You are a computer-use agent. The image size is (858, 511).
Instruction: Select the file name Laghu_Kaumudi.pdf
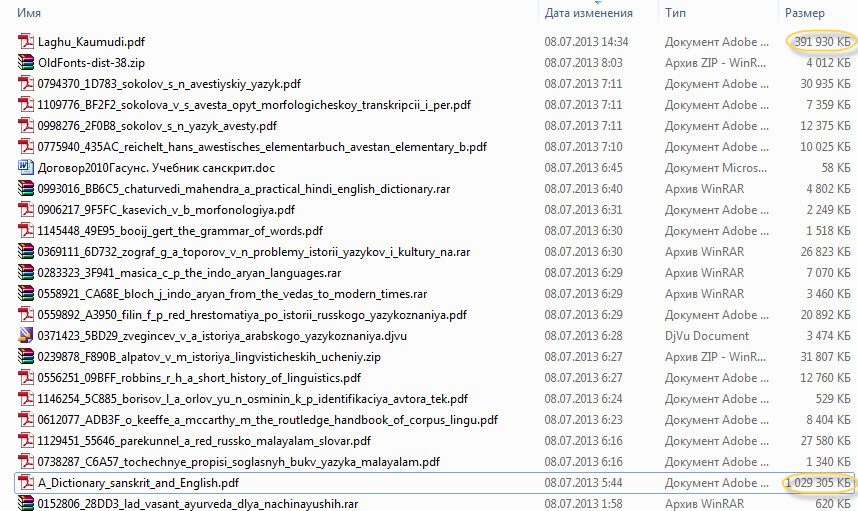point(91,42)
